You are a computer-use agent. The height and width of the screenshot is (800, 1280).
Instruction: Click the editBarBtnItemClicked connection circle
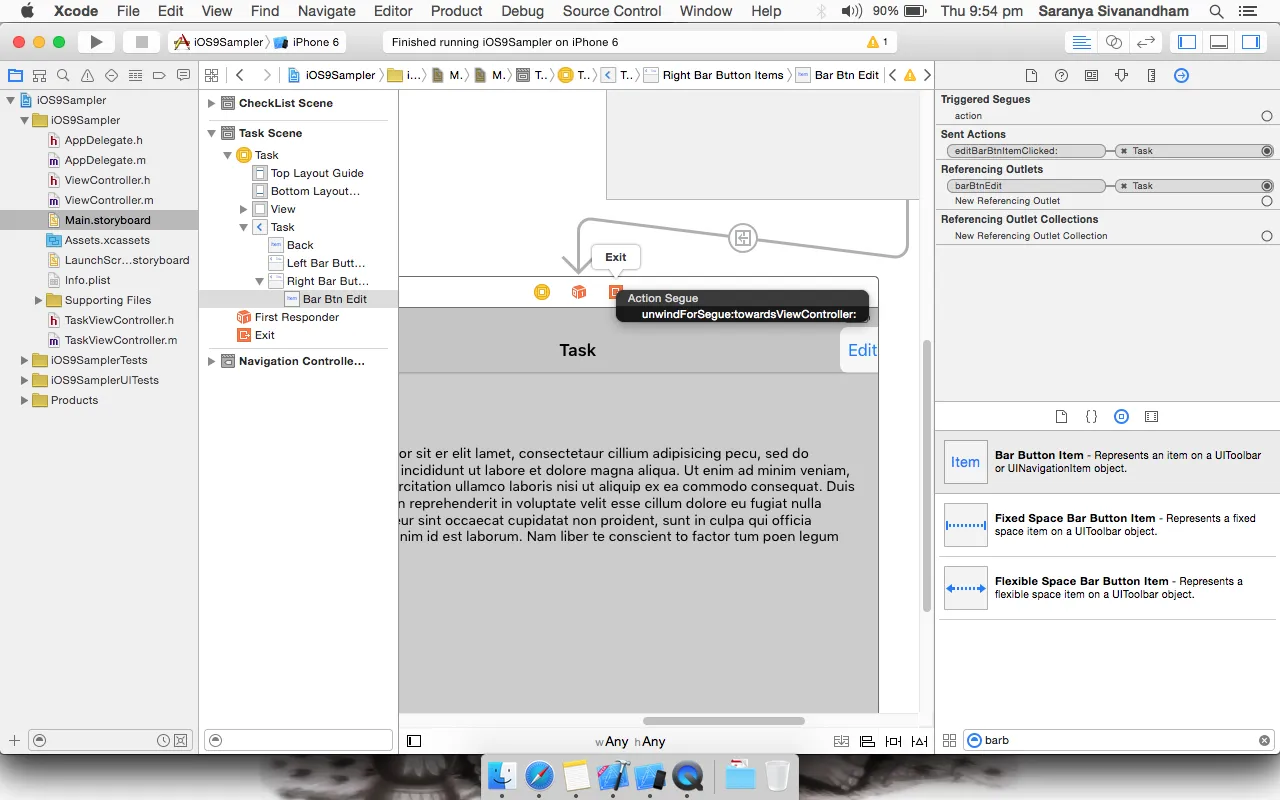1267,151
